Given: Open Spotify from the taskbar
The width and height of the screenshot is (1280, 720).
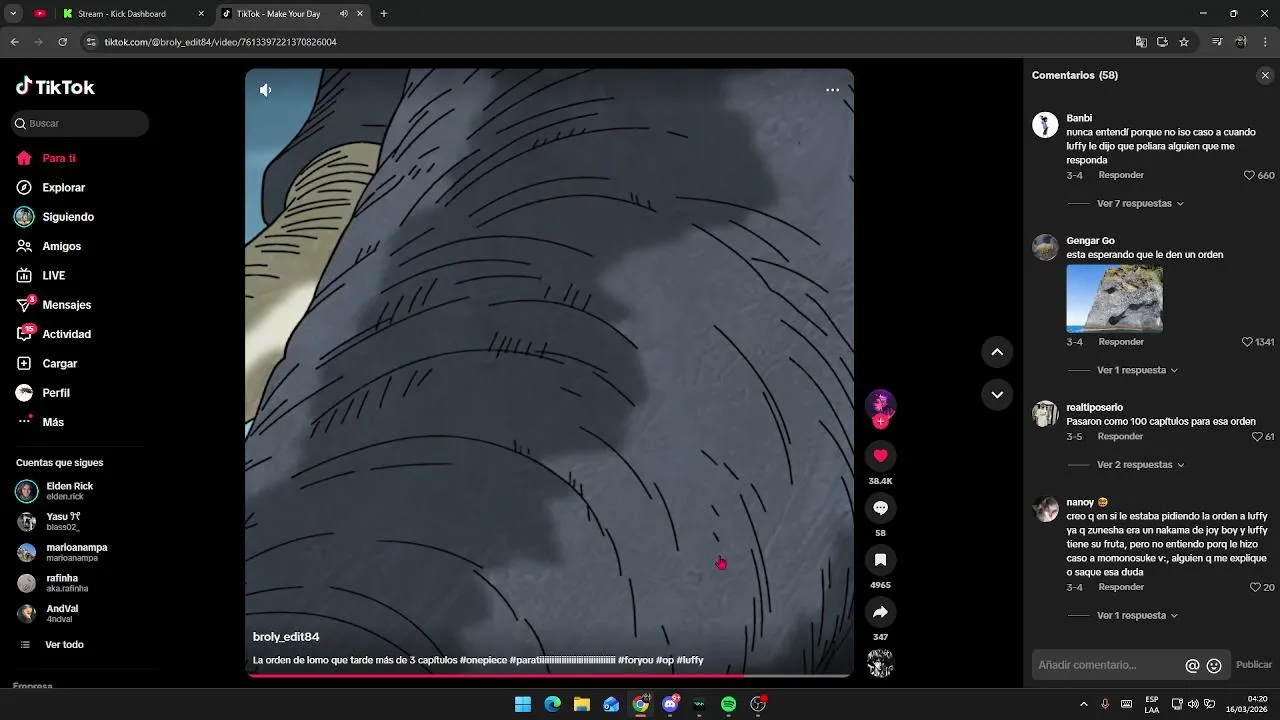Looking at the screenshot, I should pyautogui.click(x=728, y=704).
